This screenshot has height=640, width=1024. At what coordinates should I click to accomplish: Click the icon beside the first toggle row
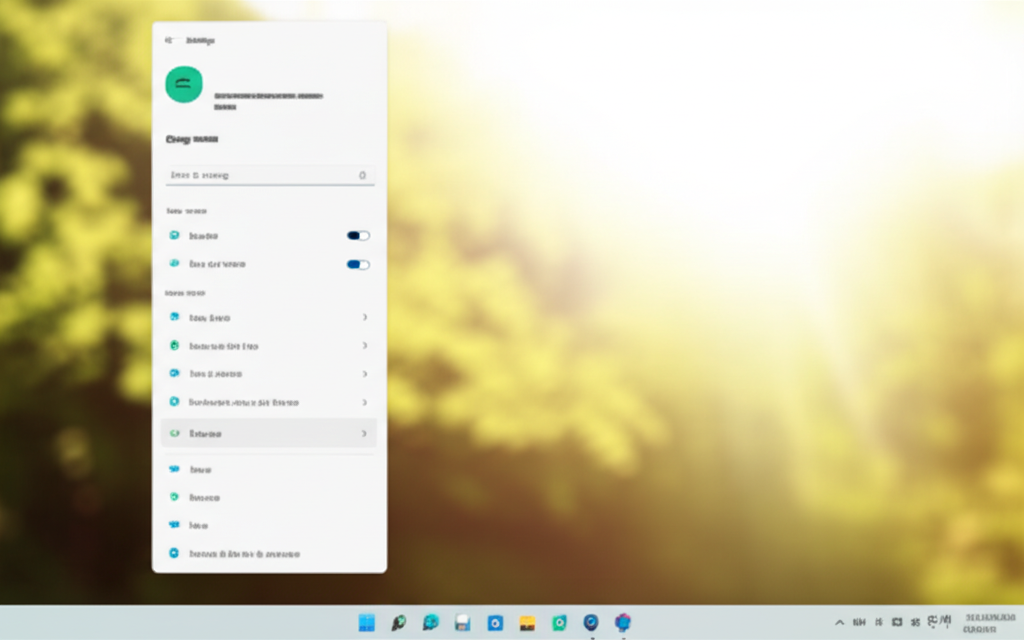[174, 236]
